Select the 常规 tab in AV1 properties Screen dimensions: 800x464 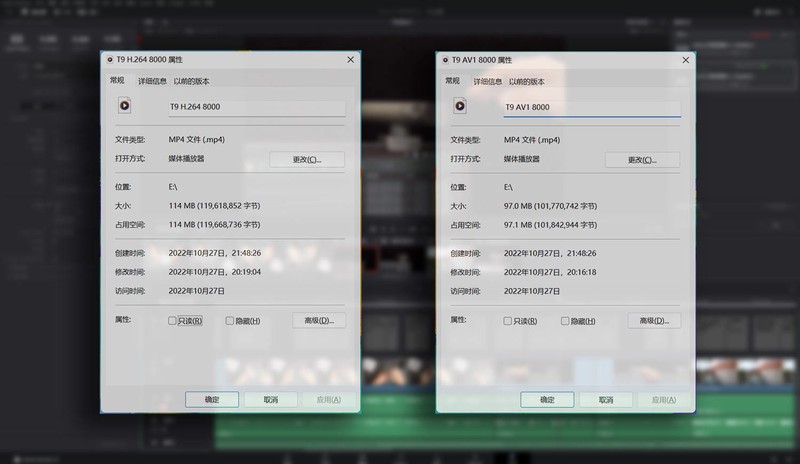pyautogui.click(x=453, y=81)
